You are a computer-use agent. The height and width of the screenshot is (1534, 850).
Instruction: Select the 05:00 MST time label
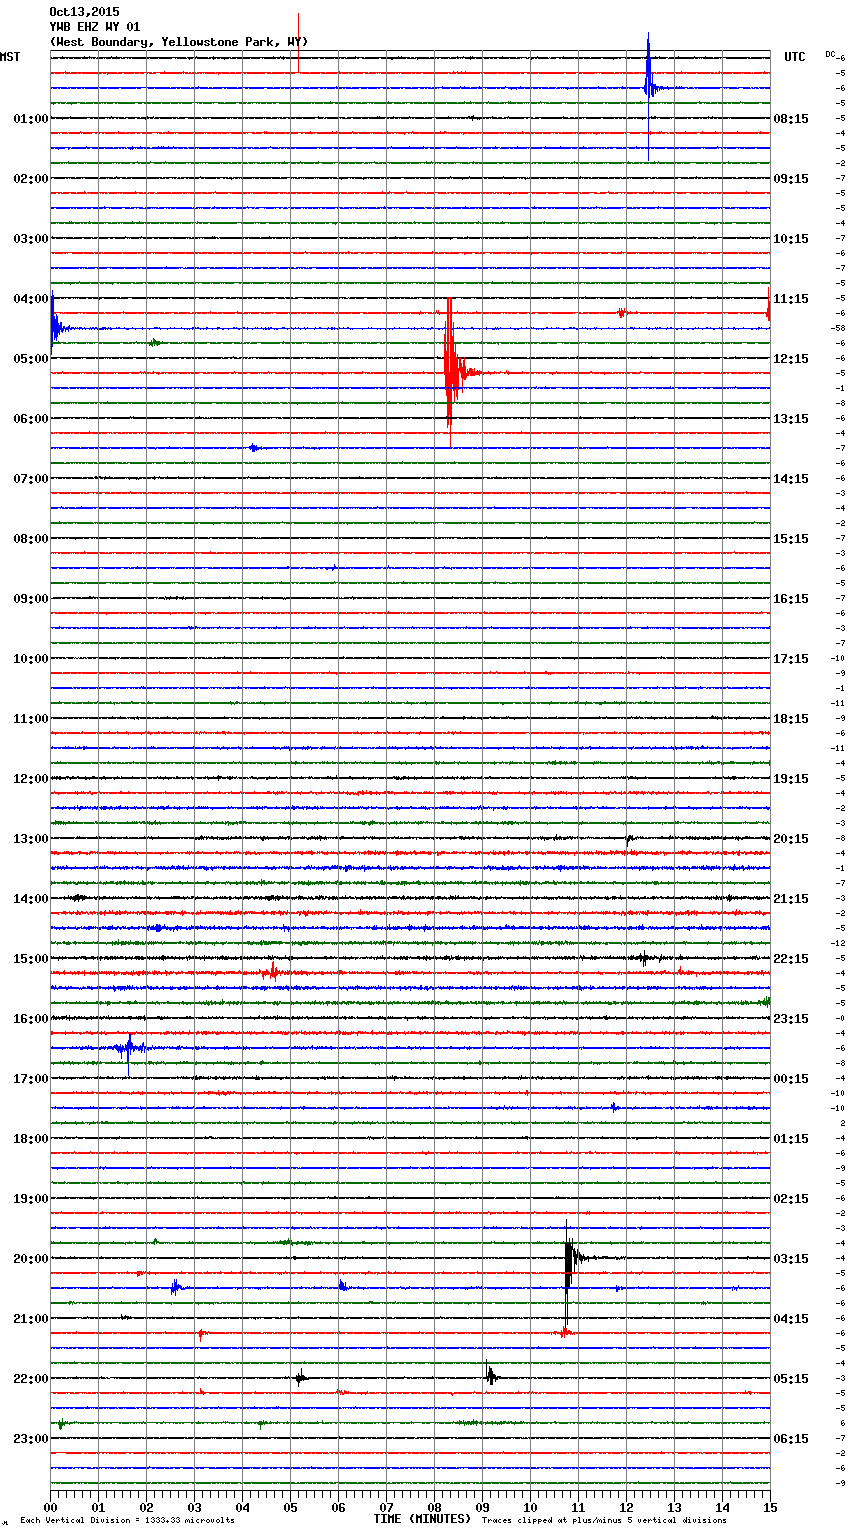click(x=31, y=359)
